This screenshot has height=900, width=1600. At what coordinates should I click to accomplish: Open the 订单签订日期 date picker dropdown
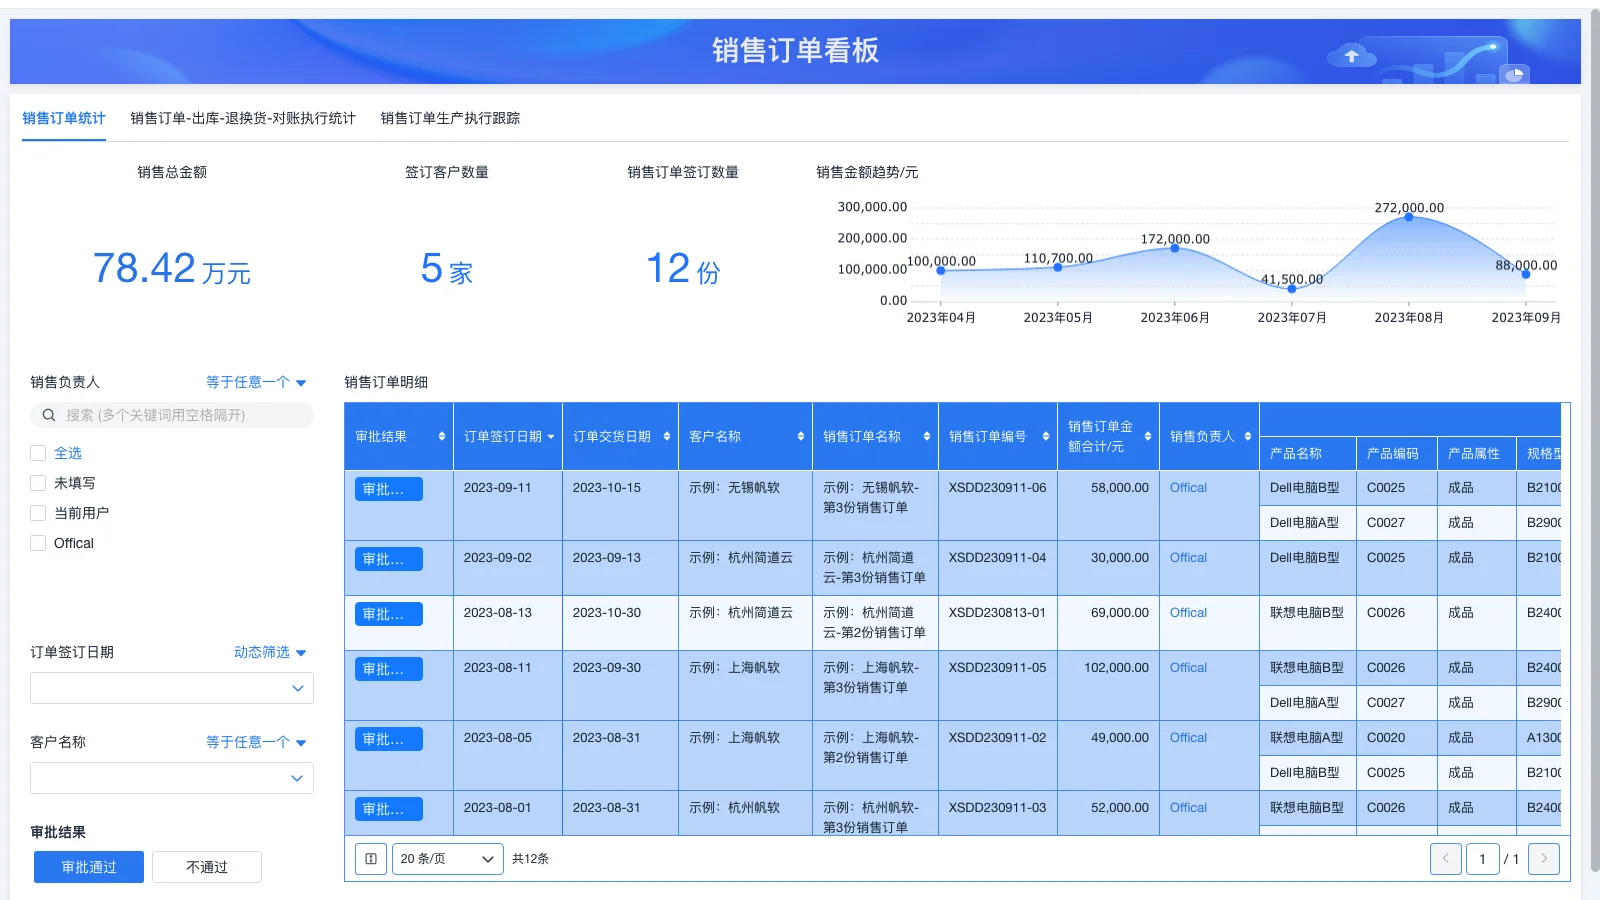coord(171,688)
